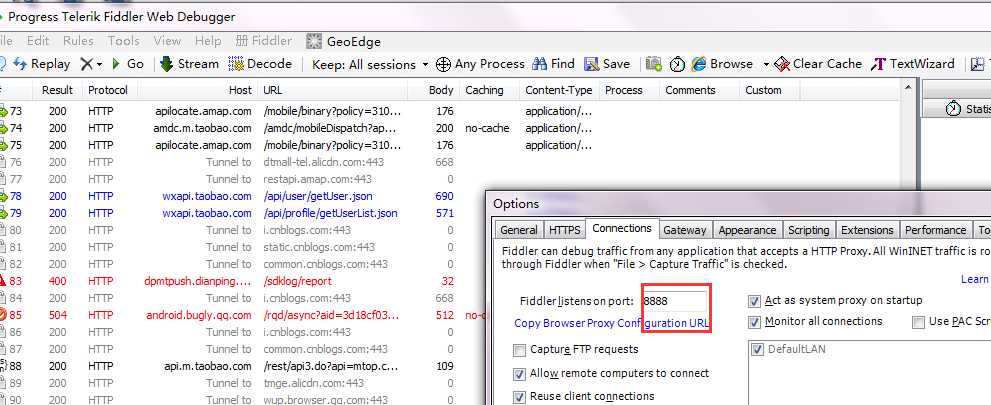Click Copy Browser Proxy Configuration URL link
Screen dimensions: 991x405
(x=611, y=323)
